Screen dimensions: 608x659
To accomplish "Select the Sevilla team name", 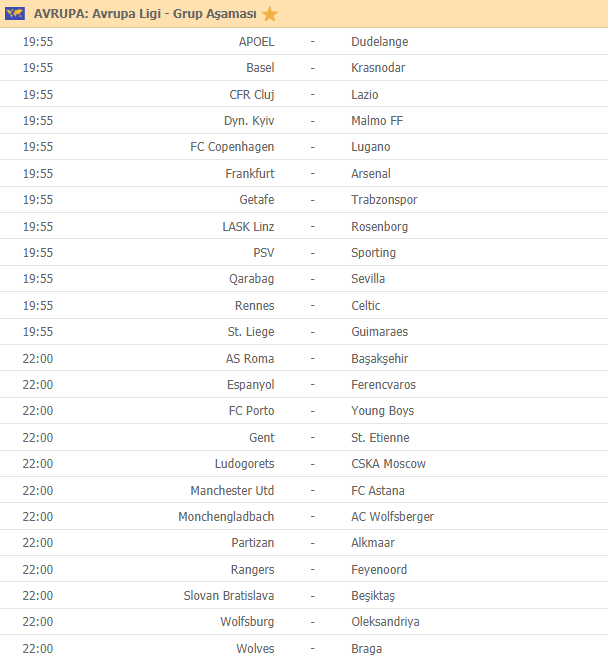I will (368, 279).
